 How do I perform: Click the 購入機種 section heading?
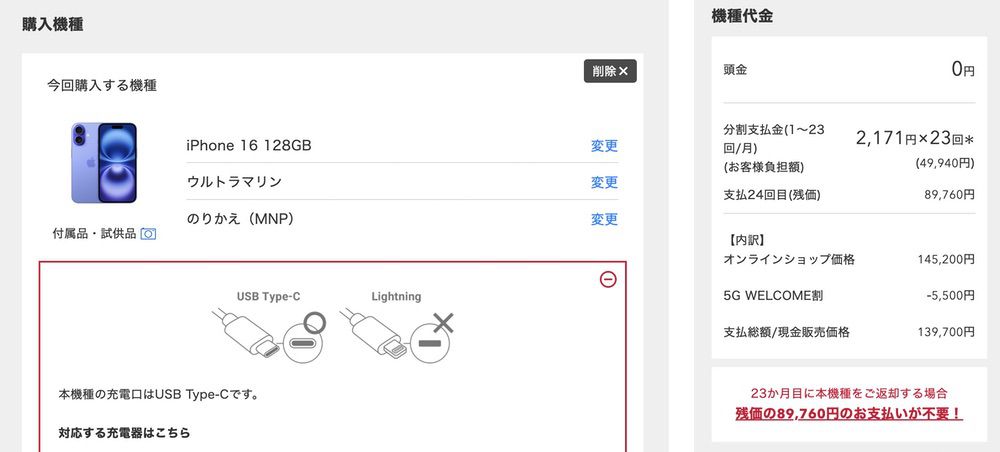click(52, 24)
